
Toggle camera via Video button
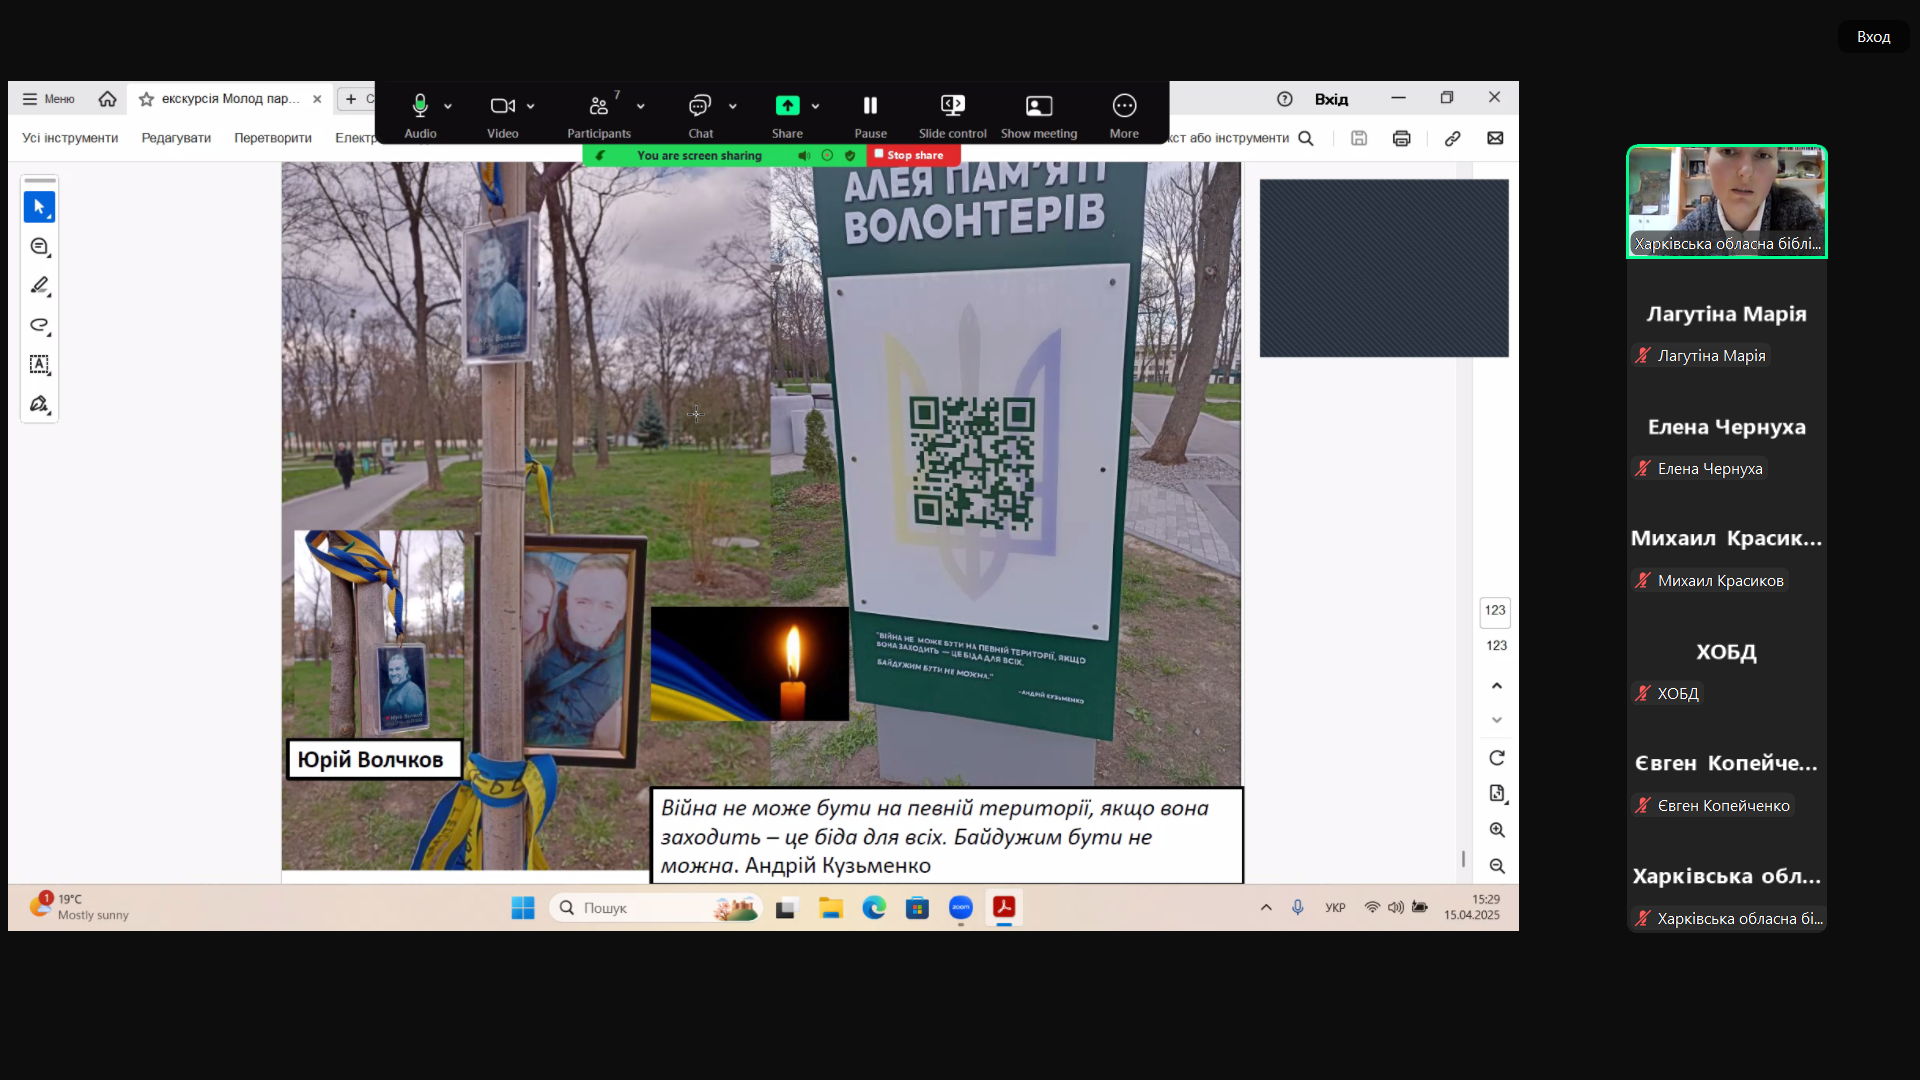point(502,115)
